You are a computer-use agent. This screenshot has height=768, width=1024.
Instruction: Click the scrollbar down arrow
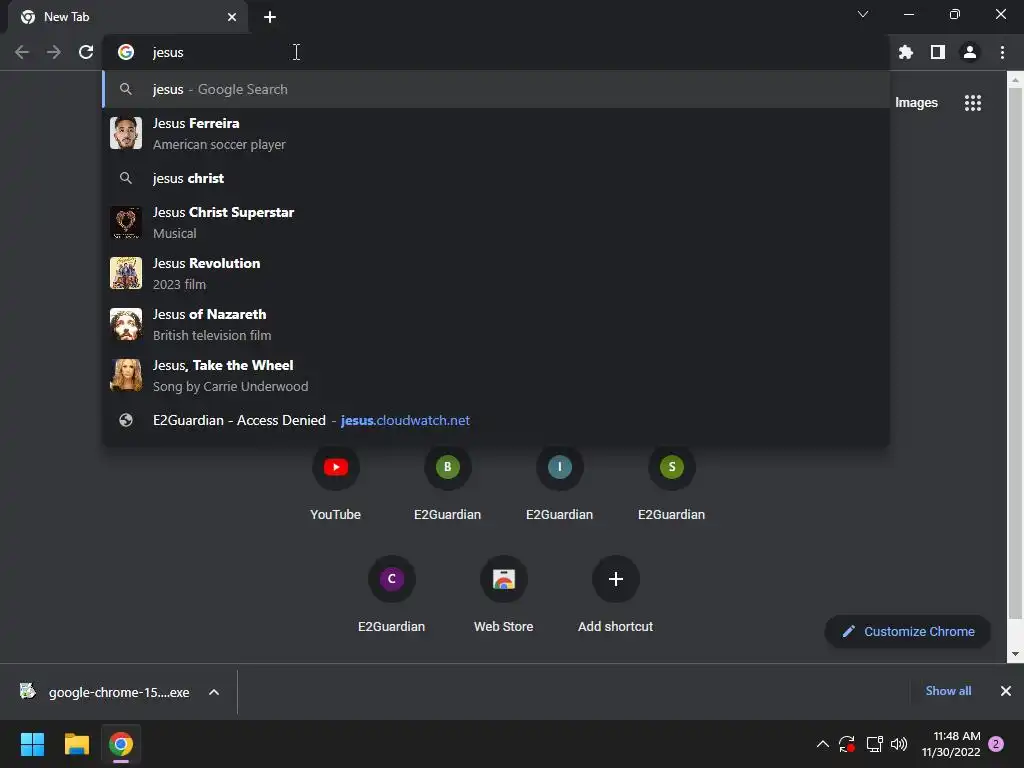tap(1014, 654)
